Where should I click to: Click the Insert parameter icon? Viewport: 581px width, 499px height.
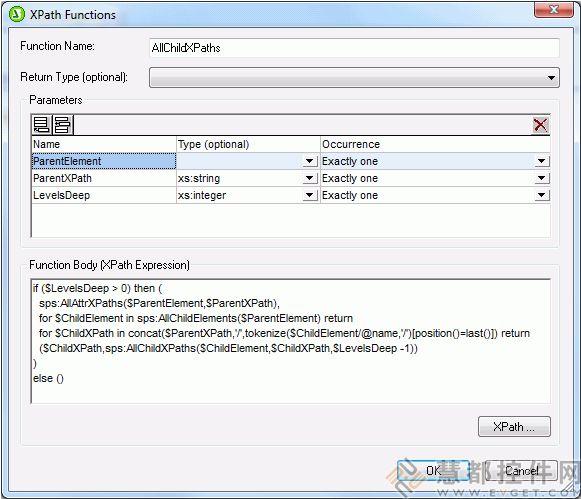[x=62, y=124]
